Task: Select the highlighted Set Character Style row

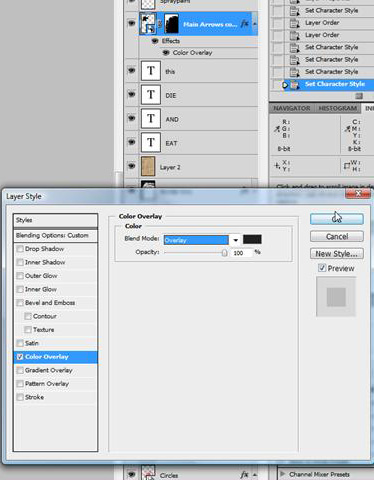Action: coord(322,84)
